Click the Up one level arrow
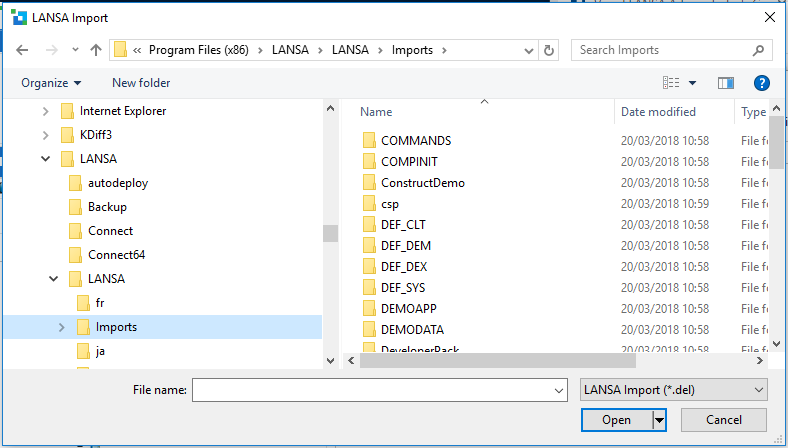Screen dimensions: 788x448 pyautogui.click(x=96, y=50)
